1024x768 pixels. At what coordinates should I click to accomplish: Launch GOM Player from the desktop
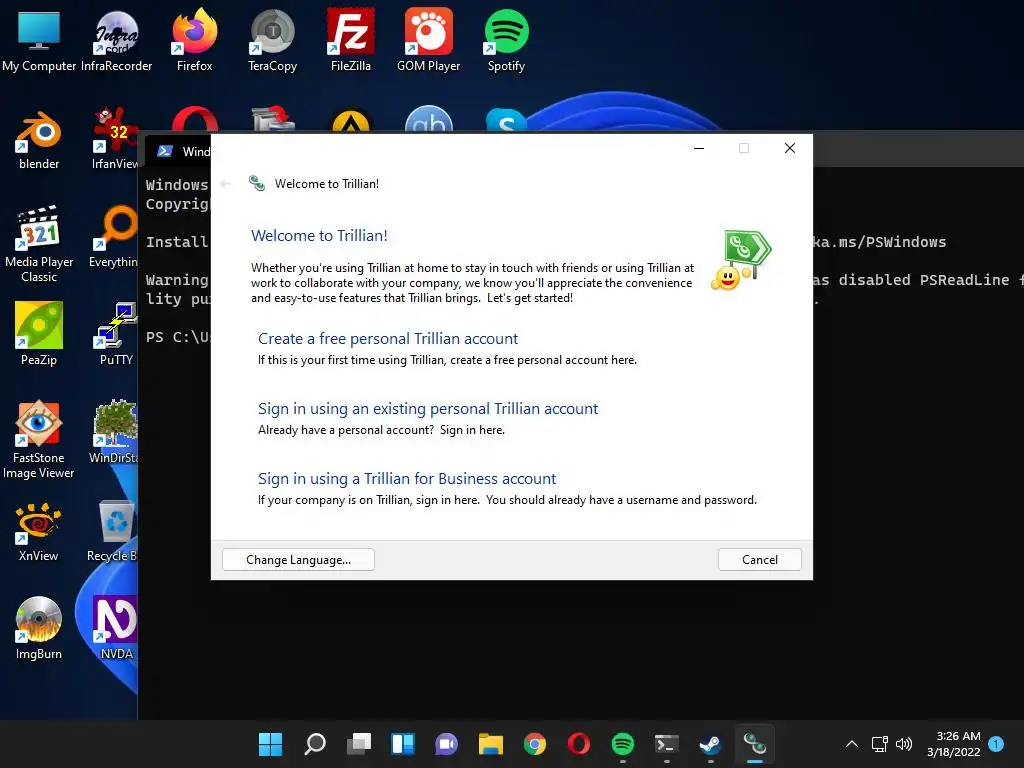click(428, 40)
